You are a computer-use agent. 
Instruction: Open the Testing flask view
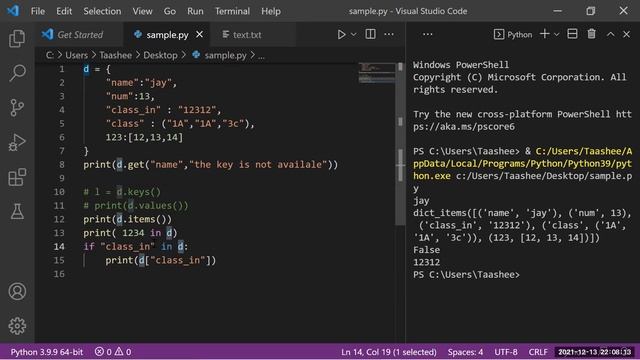(17, 211)
